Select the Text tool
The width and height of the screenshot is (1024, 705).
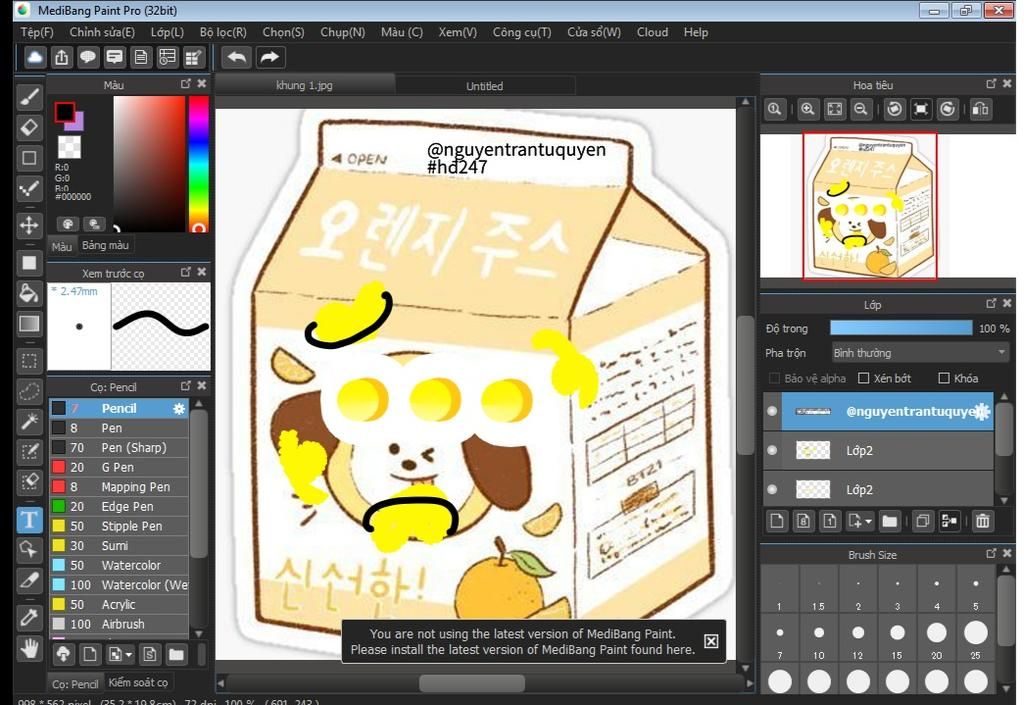pos(29,520)
